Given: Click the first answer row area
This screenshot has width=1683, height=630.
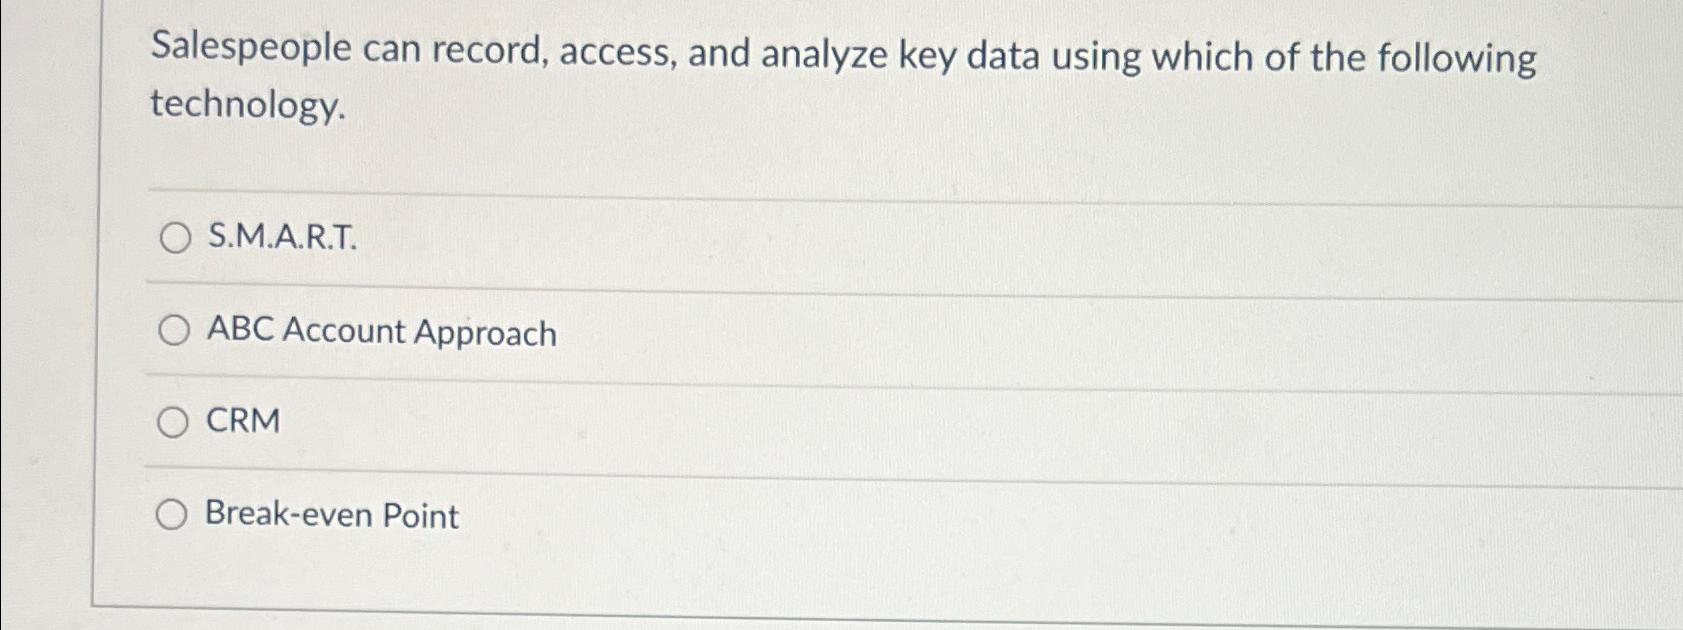Looking at the screenshot, I should coord(800,239).
